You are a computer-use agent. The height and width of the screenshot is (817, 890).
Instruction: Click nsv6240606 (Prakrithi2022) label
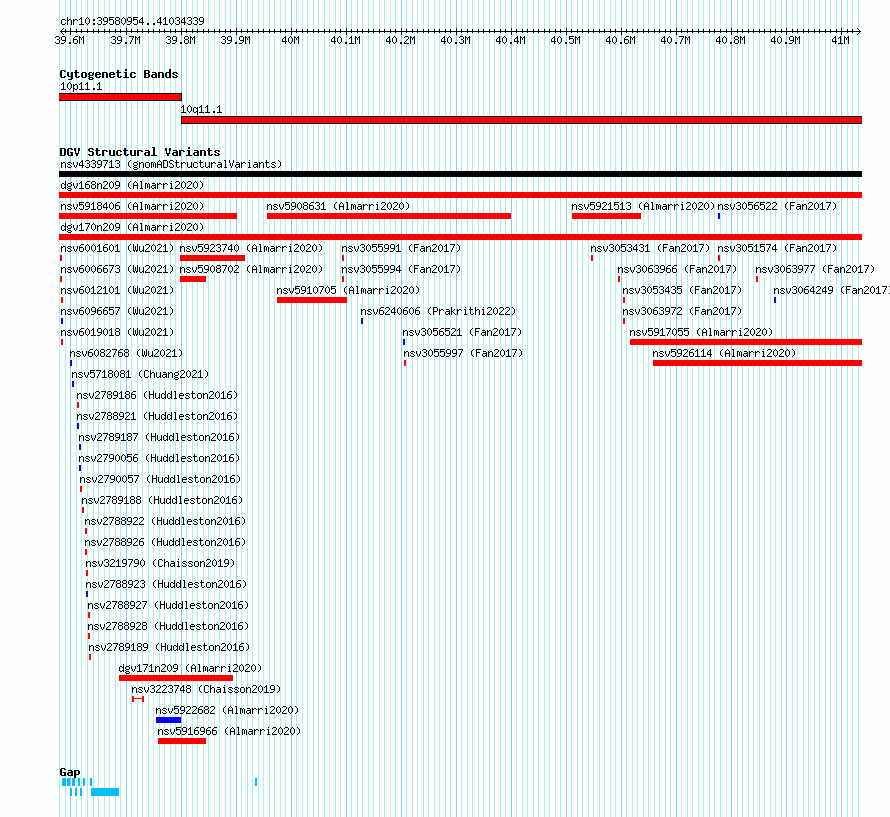[x=438, y=311]
